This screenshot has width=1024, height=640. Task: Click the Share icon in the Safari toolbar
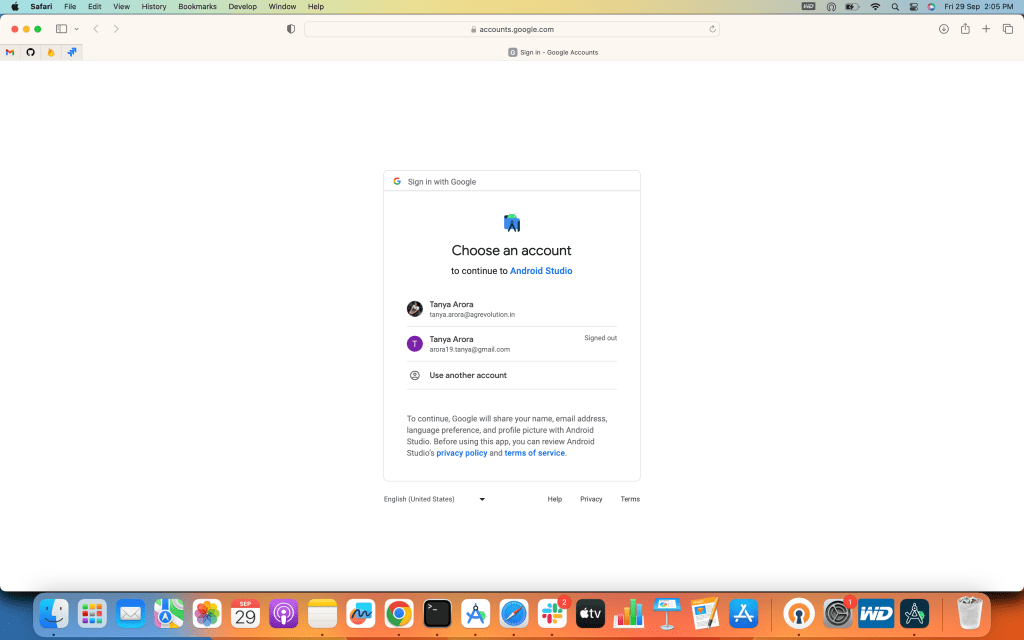click(x=965, y=29)
